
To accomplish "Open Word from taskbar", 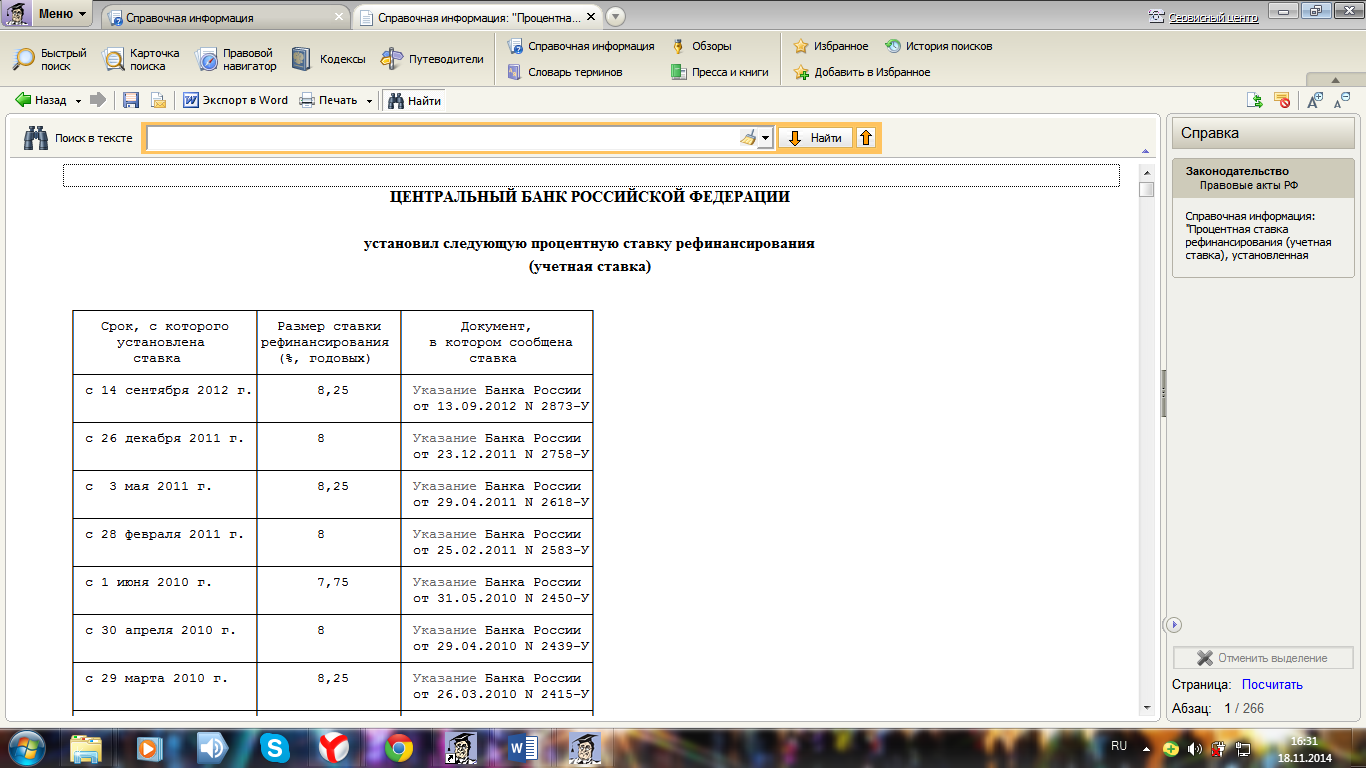I will tap(523, 748).
